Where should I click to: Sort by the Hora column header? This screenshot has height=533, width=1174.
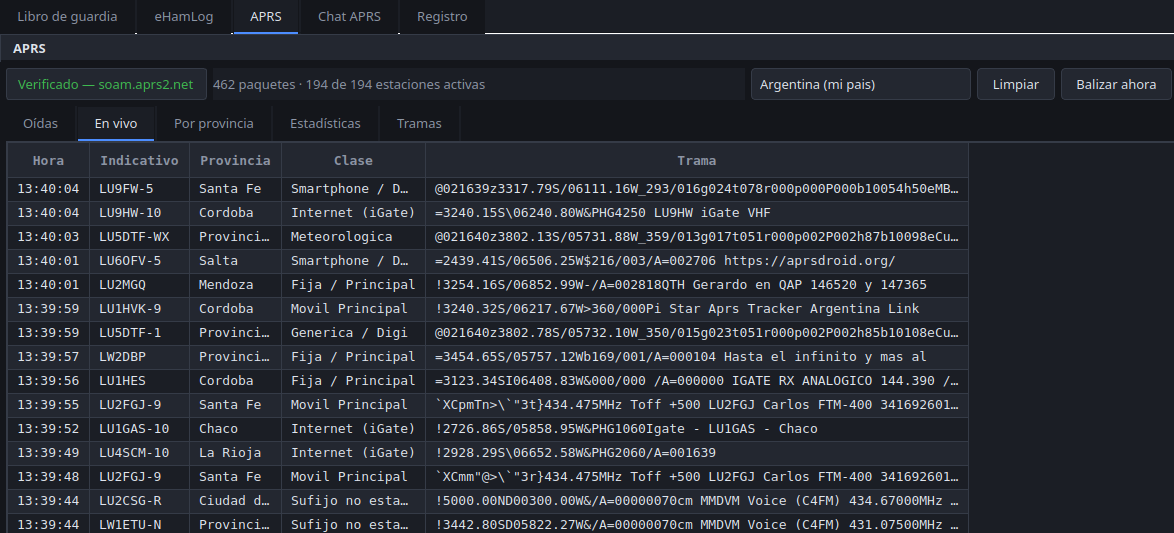pos(49,160)
